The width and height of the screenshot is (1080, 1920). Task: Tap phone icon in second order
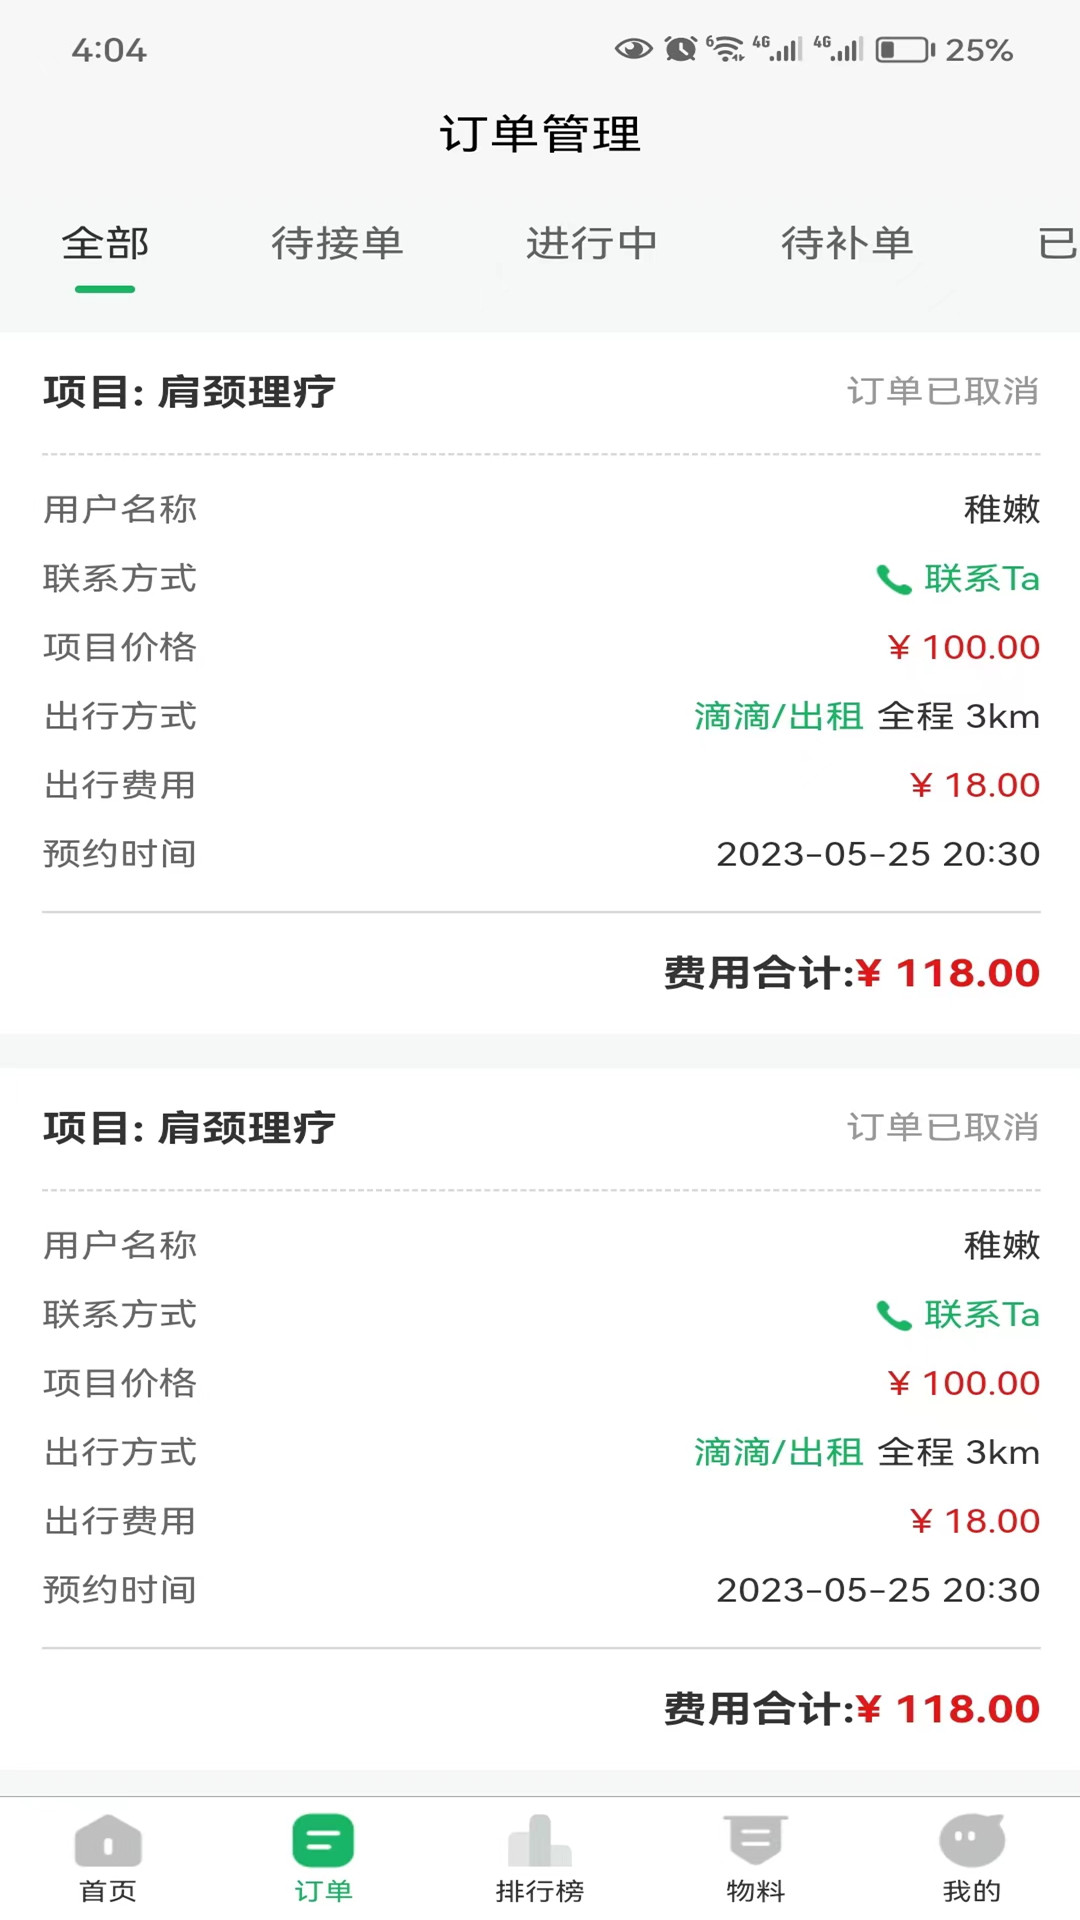893,1316
